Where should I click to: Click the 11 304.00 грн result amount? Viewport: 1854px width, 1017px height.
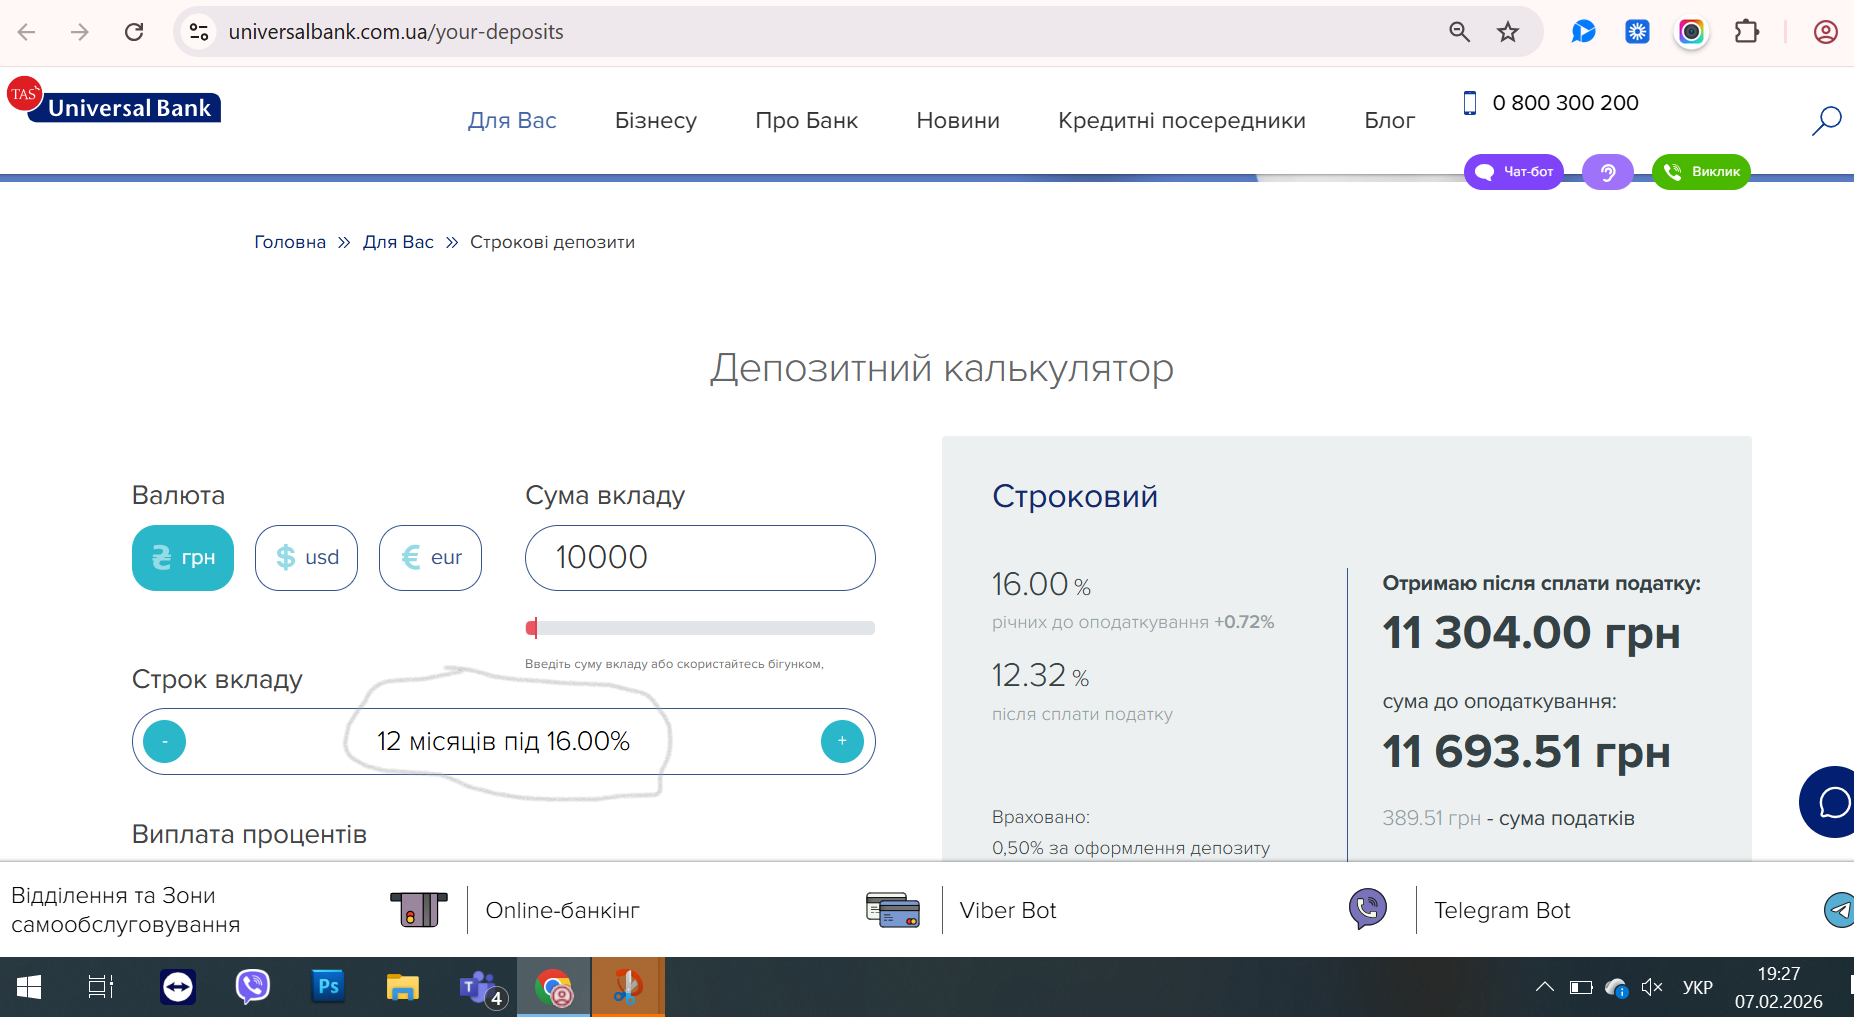[x=1531, y=633]
